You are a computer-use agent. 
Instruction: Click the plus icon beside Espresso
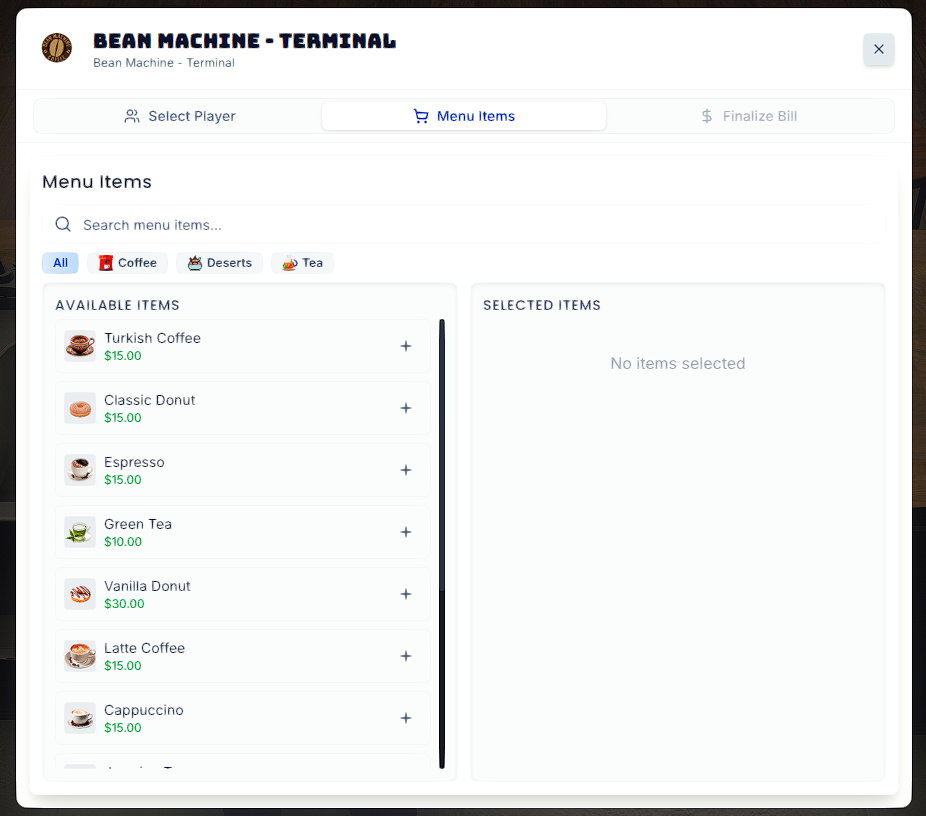click(x=406, y=470)
